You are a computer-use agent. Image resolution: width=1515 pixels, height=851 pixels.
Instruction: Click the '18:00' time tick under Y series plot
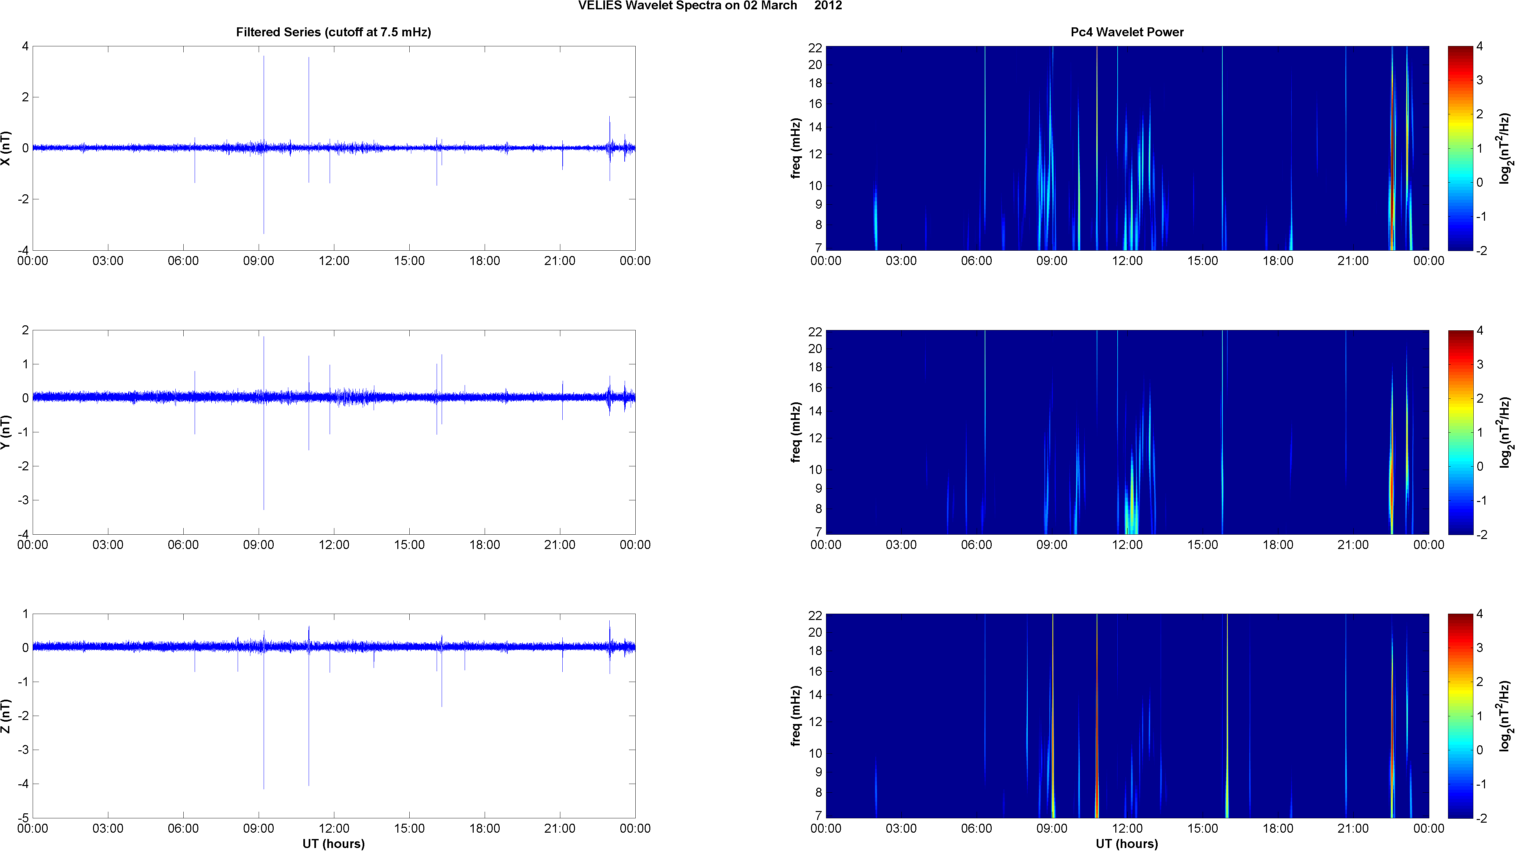point(485,545)
